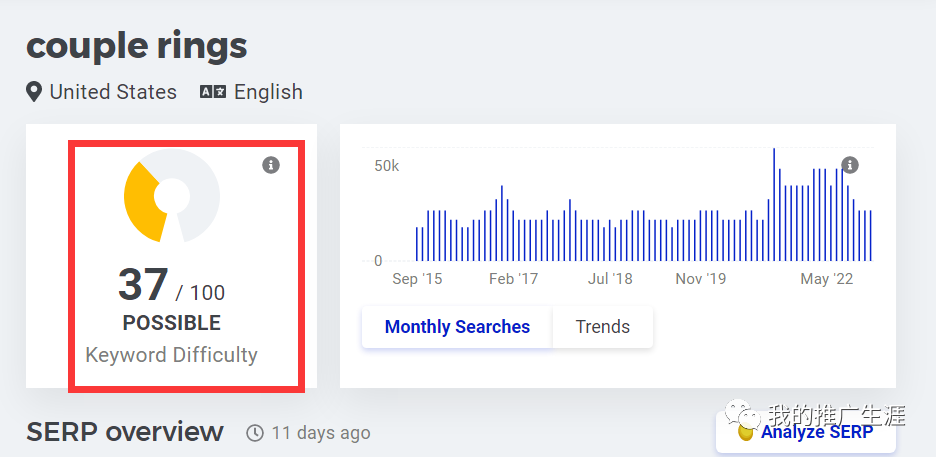Select the United States location label

113,92
